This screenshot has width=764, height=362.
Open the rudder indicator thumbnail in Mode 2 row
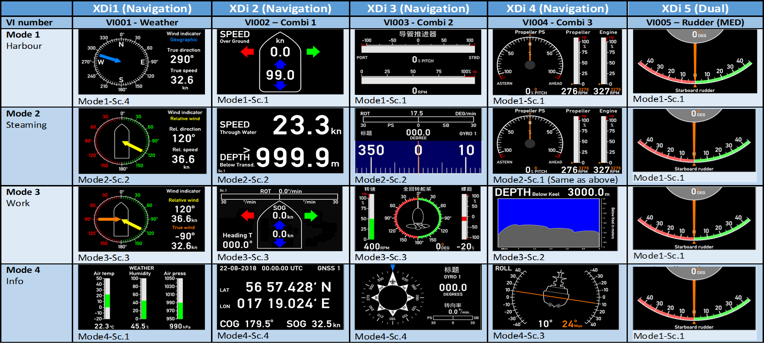coord(695,140)
